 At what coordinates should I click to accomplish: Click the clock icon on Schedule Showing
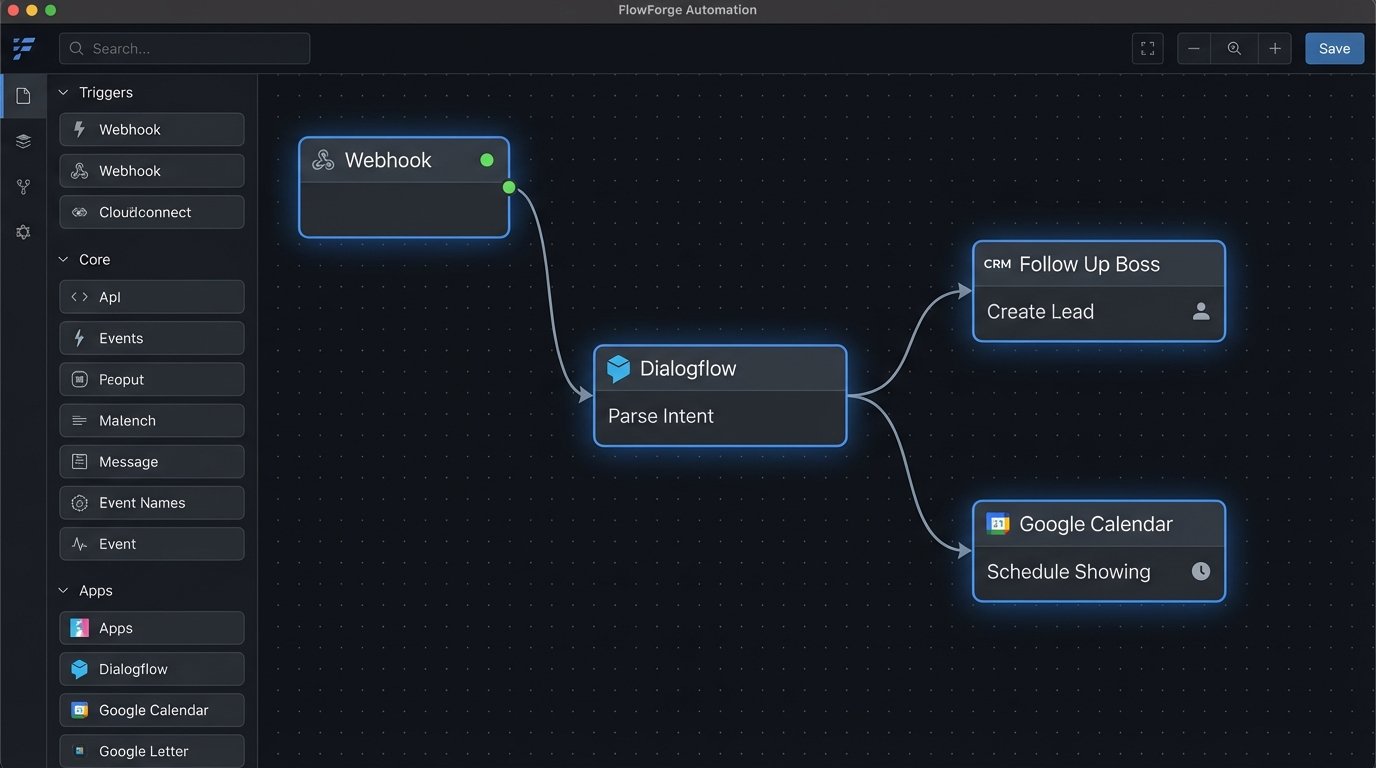[x=1201, y=571]
